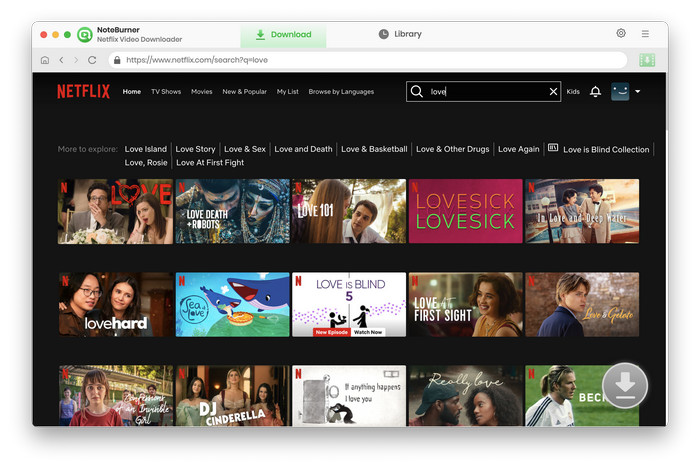Open Browse by Languages menu
Image resolution: width=700 pixels, height=469 pixels.
(341, 91)
